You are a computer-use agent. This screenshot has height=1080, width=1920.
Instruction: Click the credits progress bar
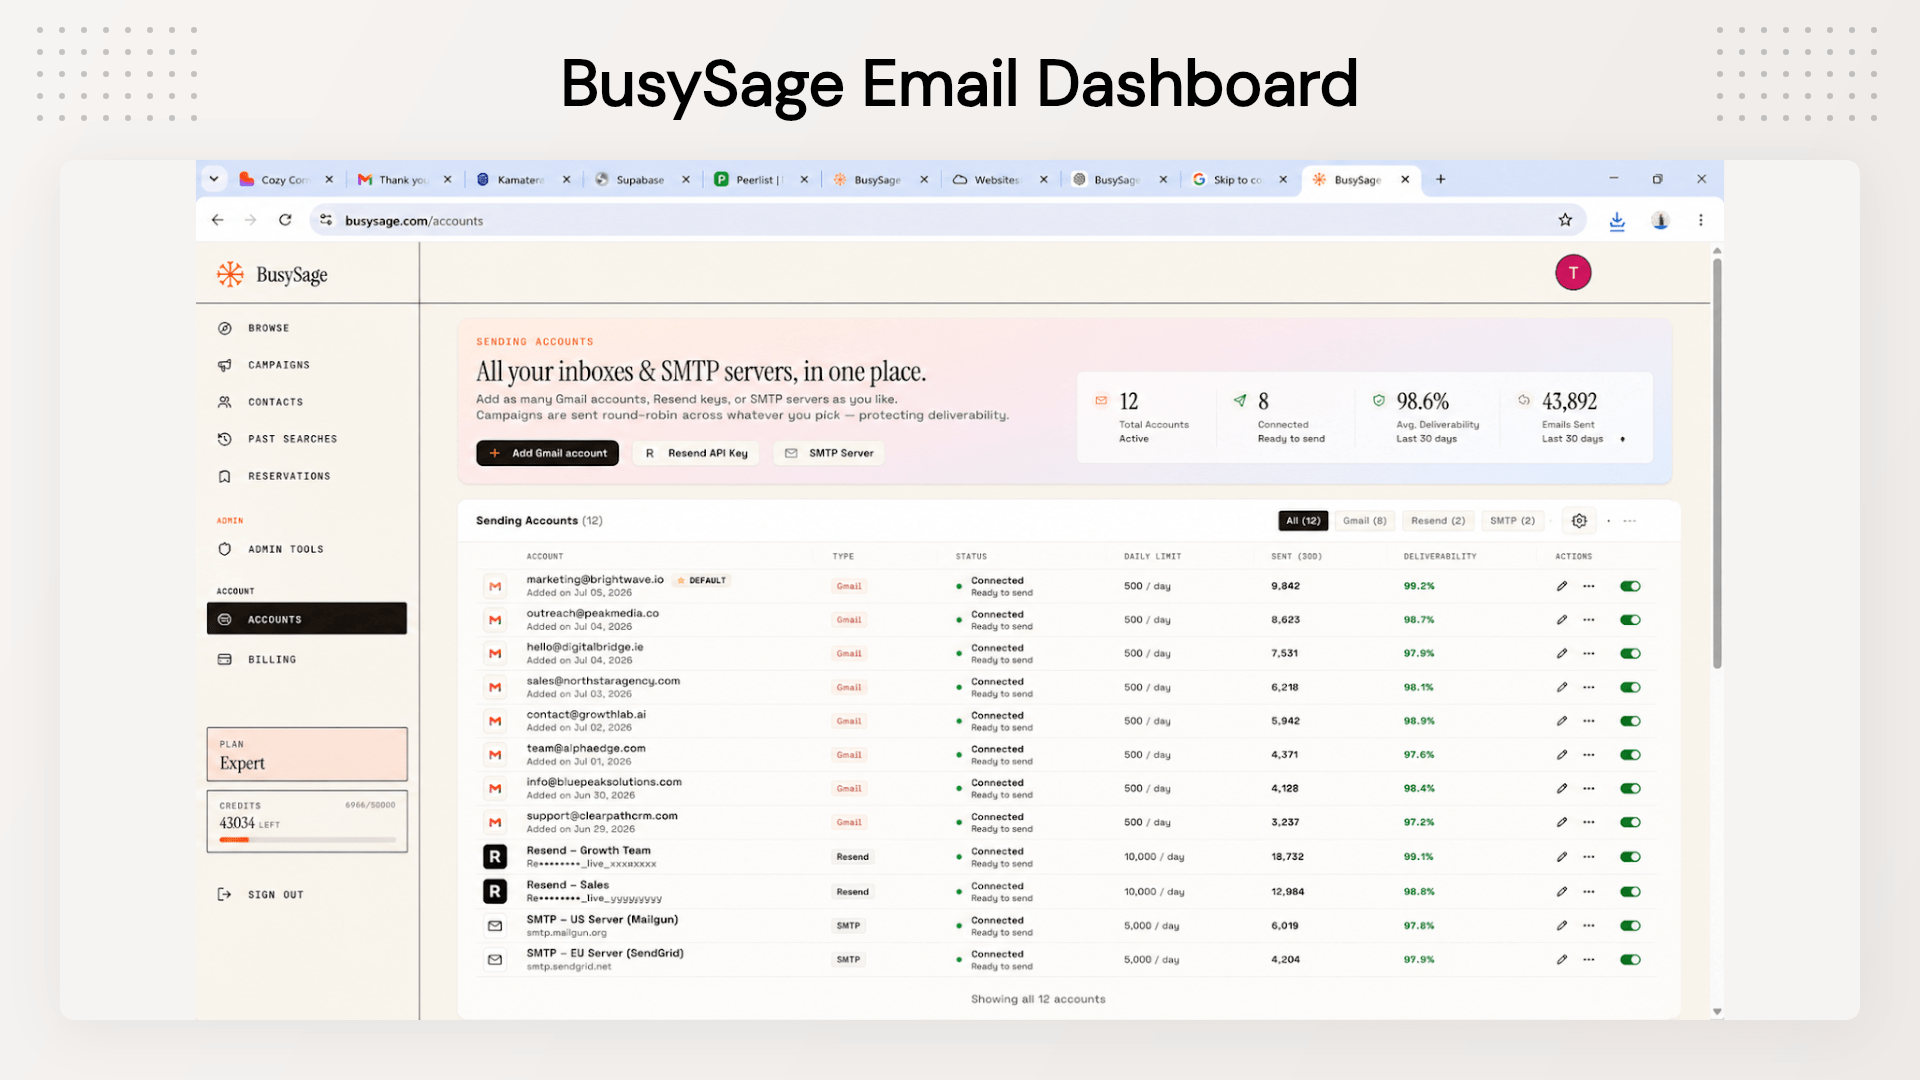(307, 840)
